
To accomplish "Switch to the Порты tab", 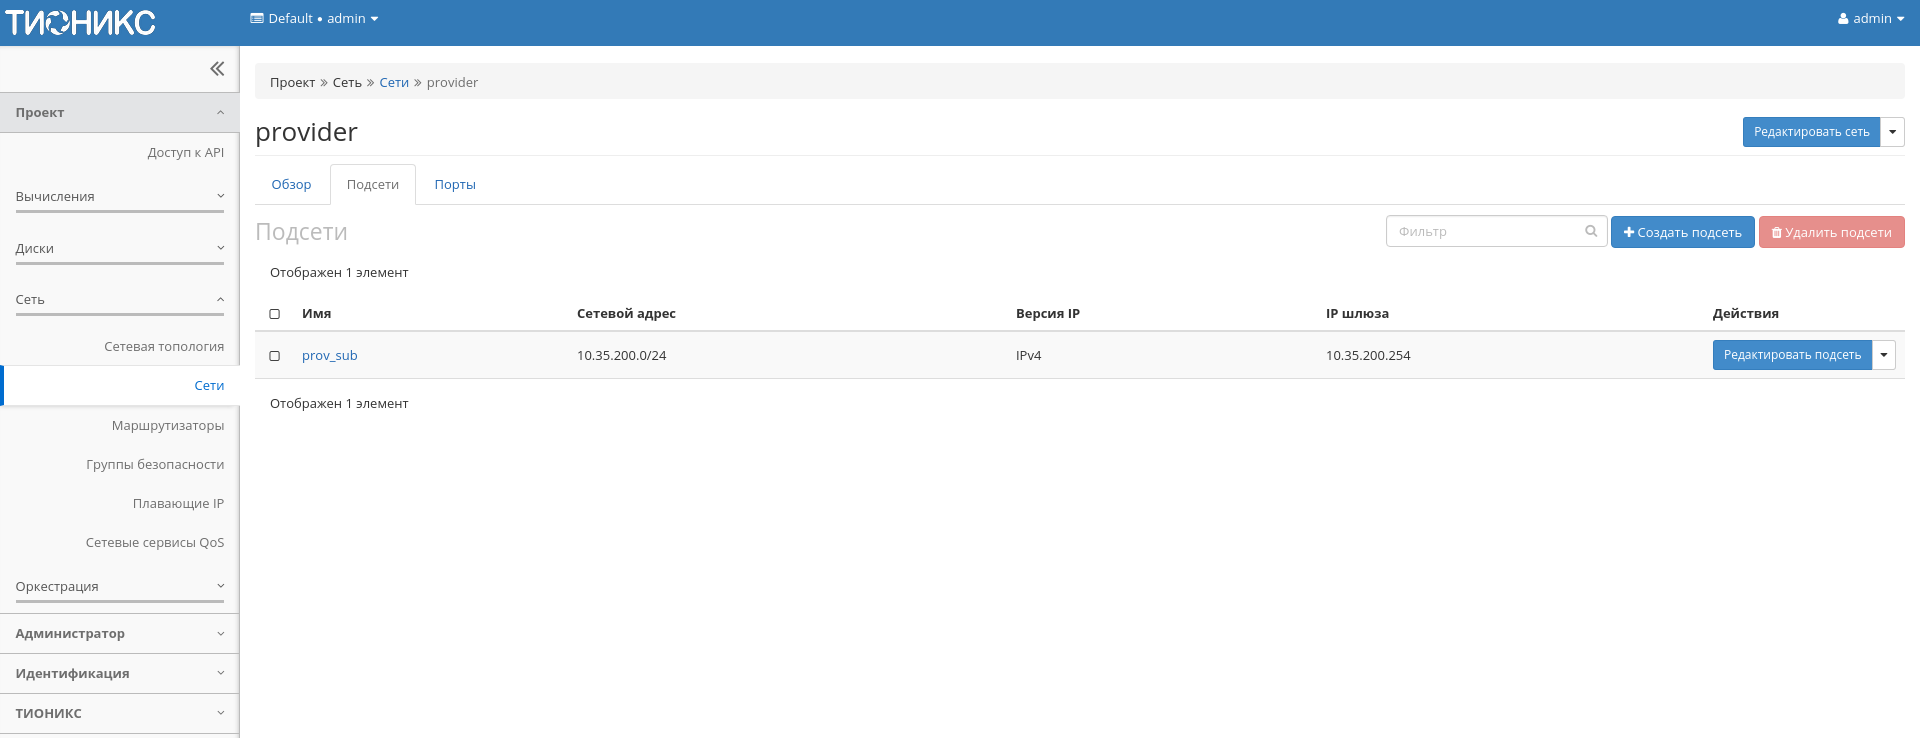I will click(455, 185).
